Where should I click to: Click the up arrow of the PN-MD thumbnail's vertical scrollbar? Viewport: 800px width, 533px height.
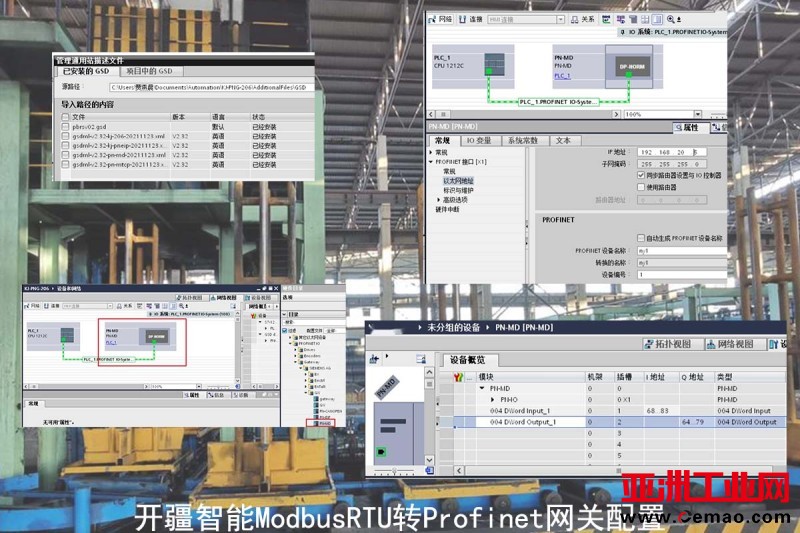point(429,372)
